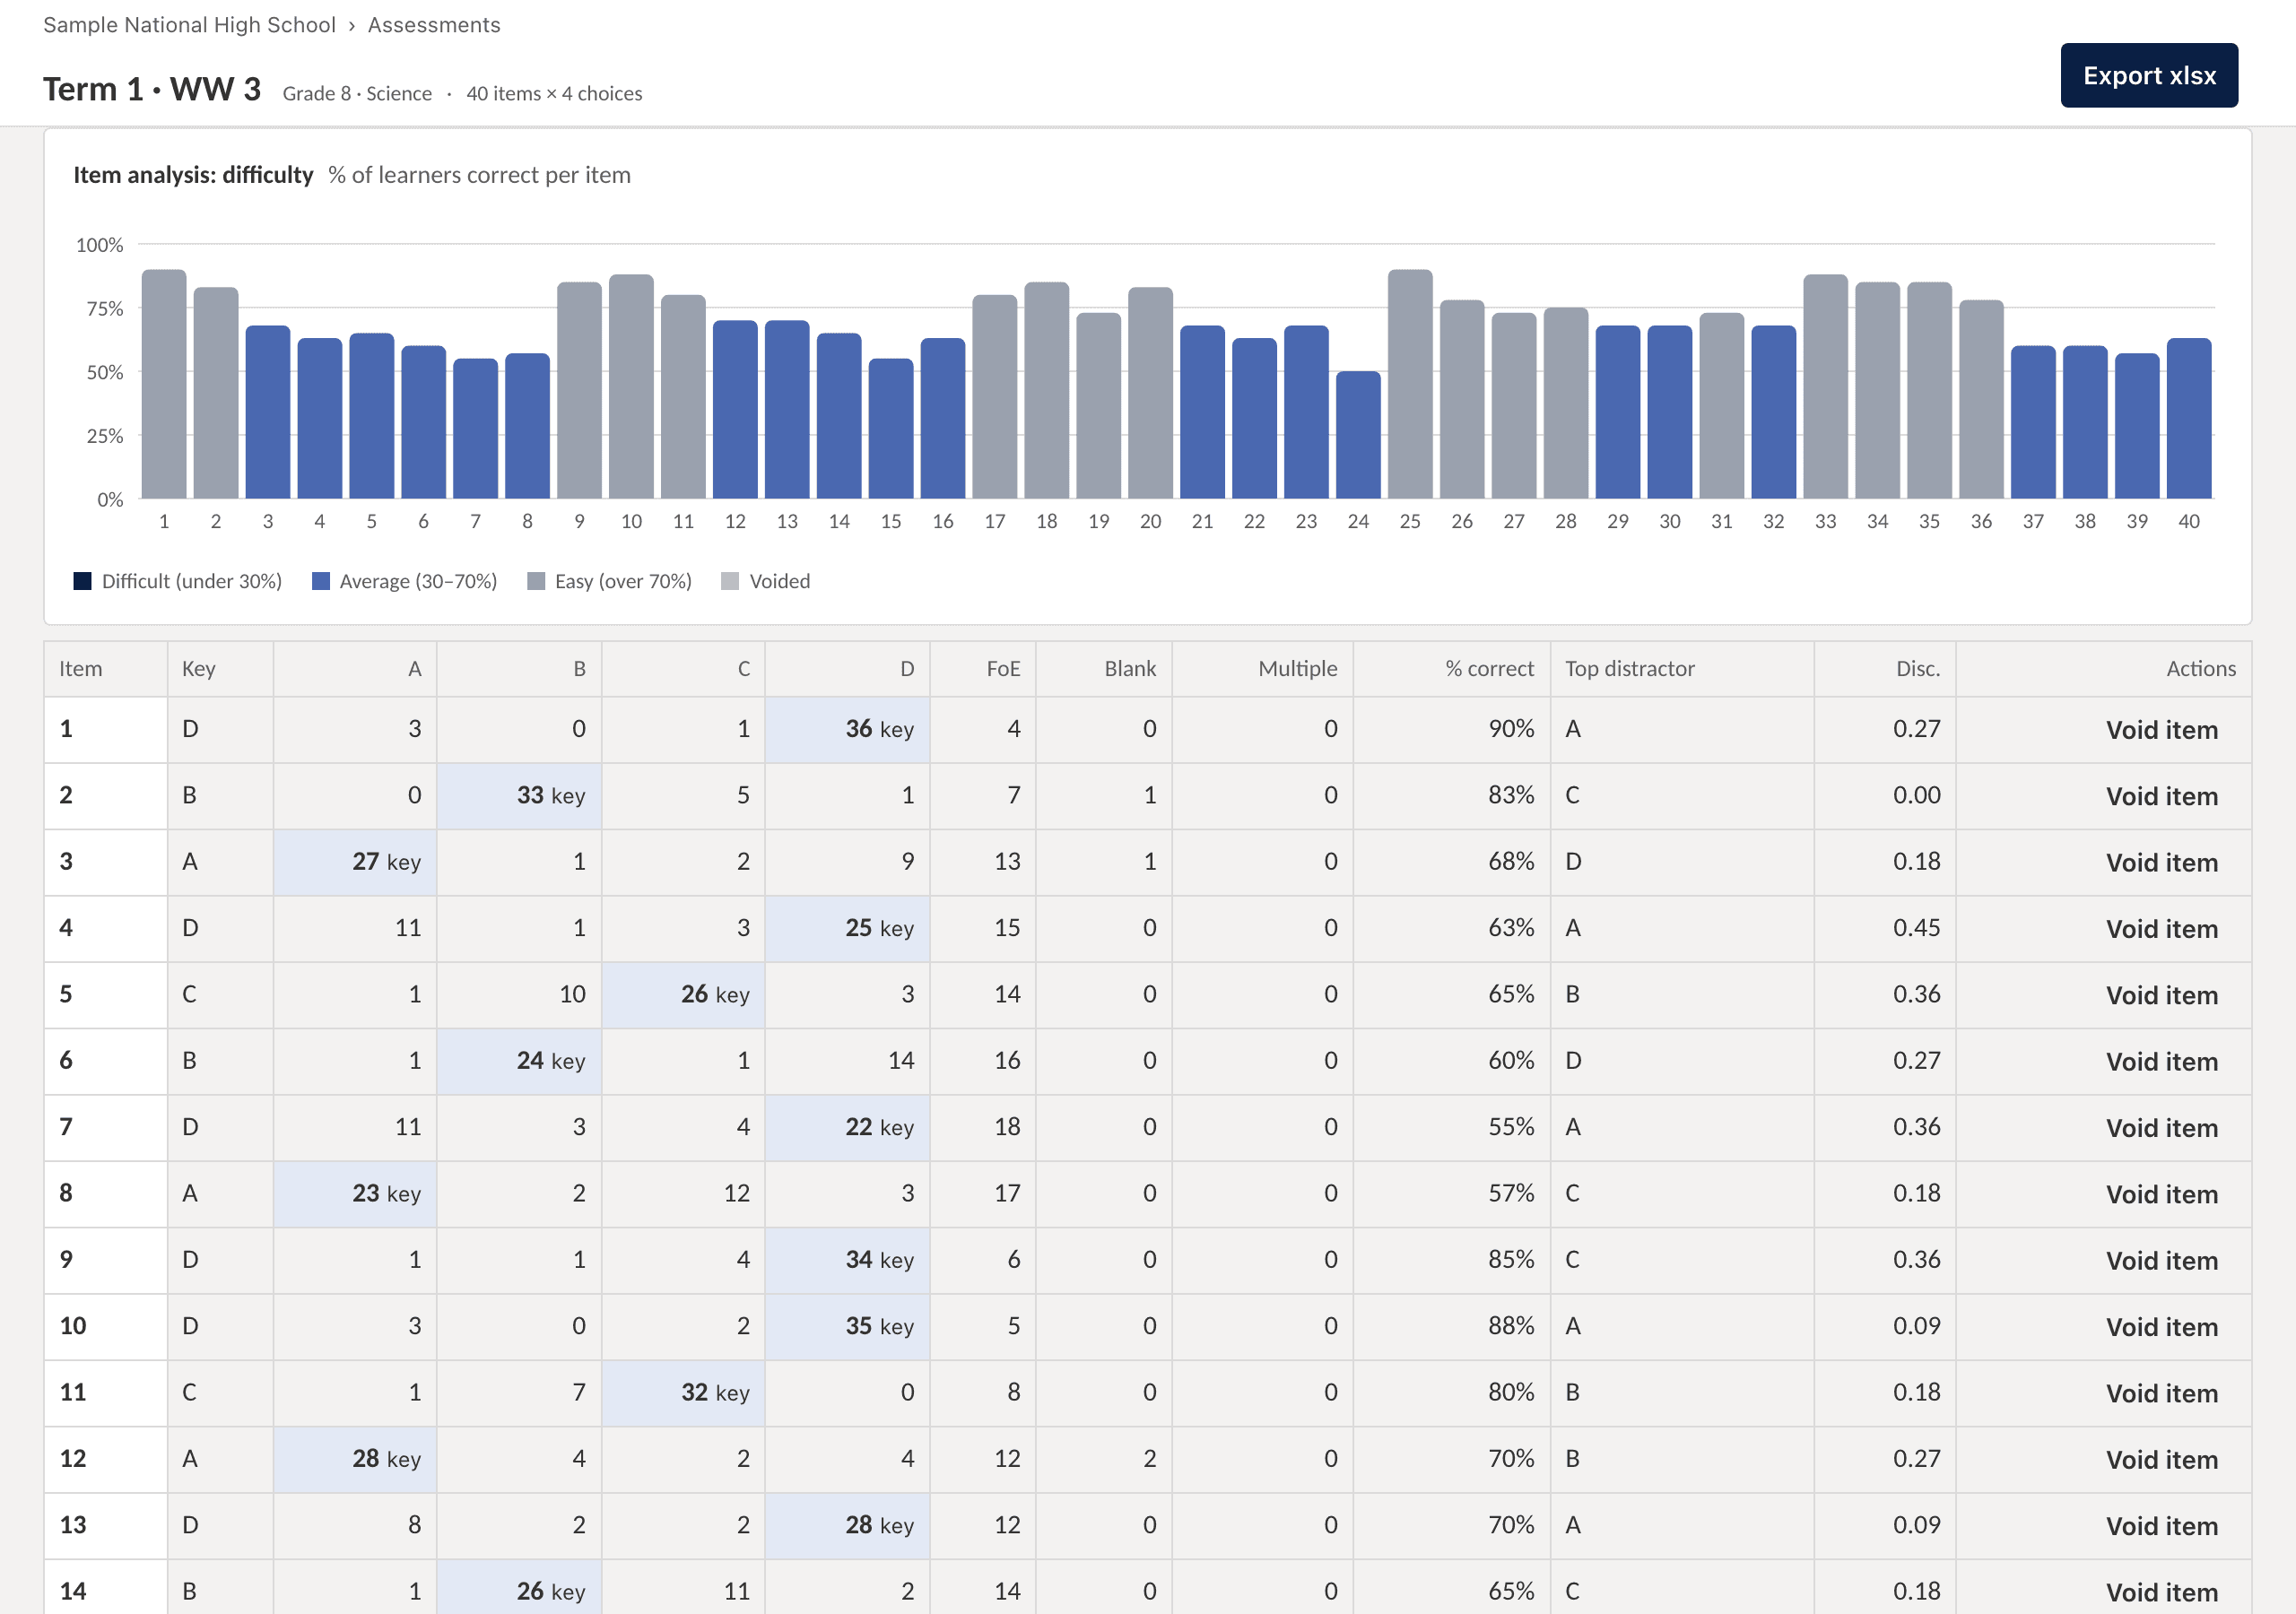This screenshot has height=1614, width=2296.
Task: Select the chart bar for item 15
Action: (891, 428)
